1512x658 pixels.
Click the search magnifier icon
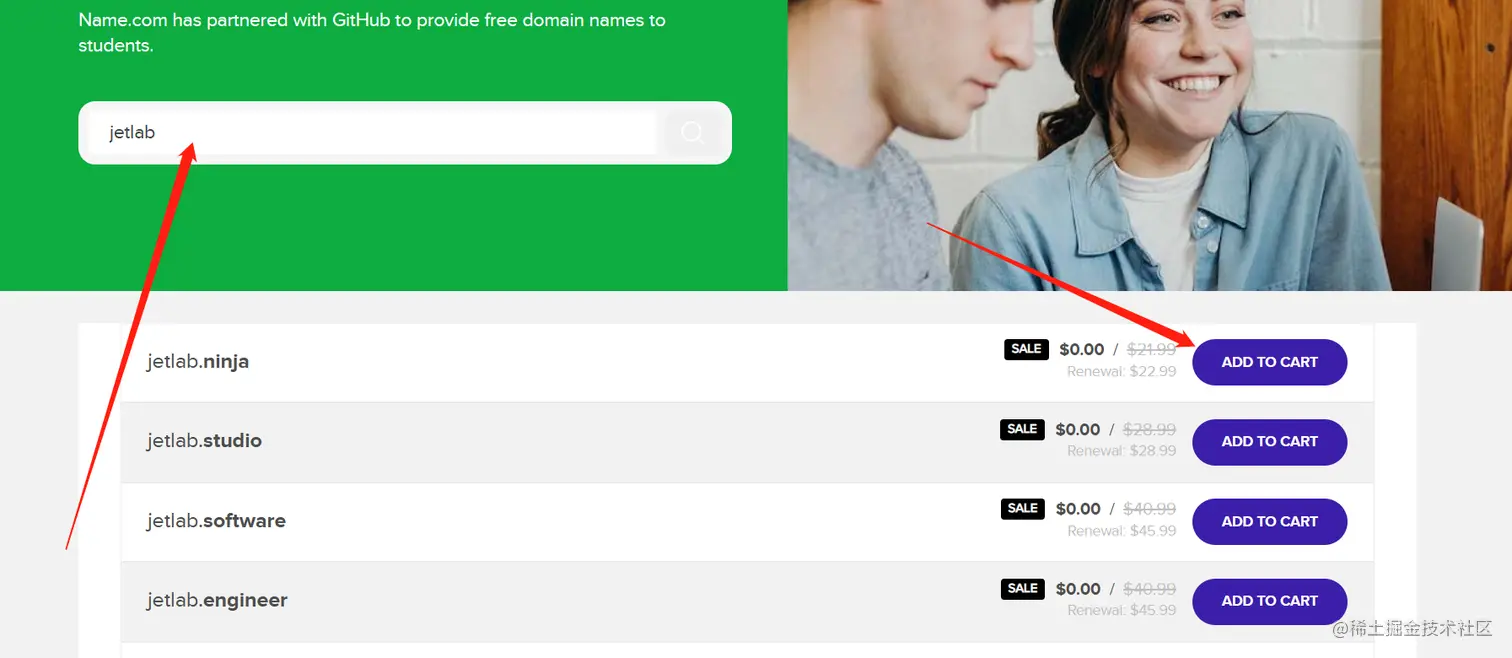692,132
